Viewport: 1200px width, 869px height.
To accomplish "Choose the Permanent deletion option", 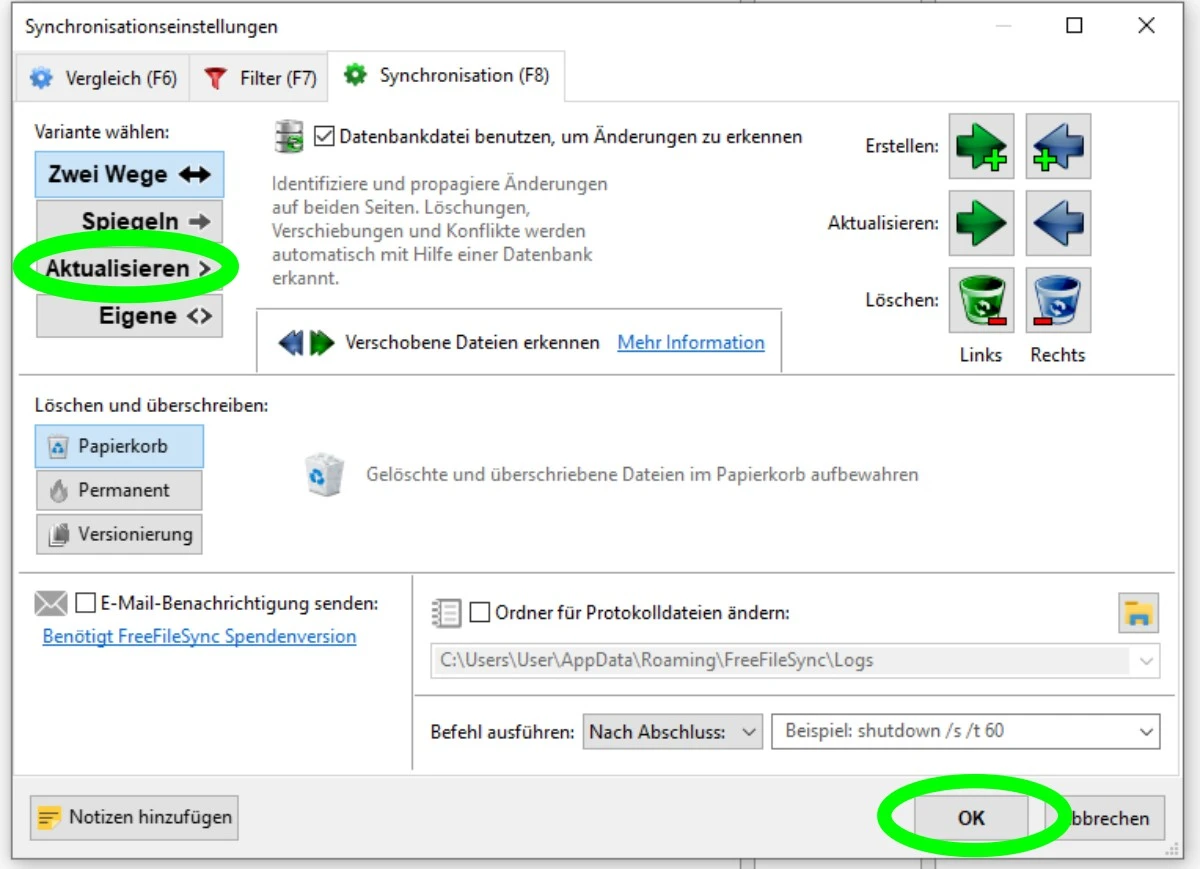I will [x=119, y=491].
